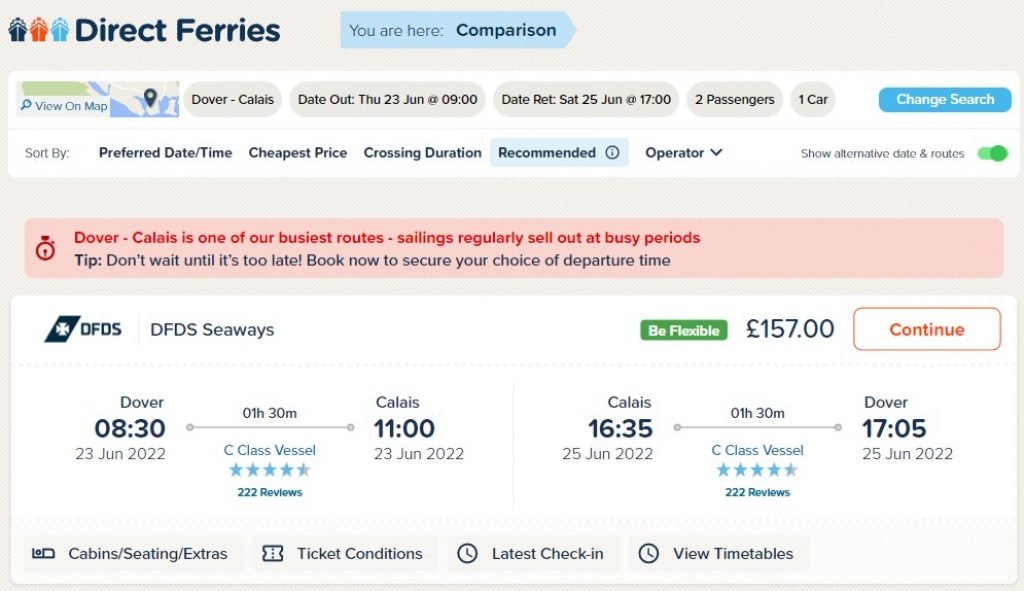
Task: Click the Change Search button
Action: pos(944,99)
